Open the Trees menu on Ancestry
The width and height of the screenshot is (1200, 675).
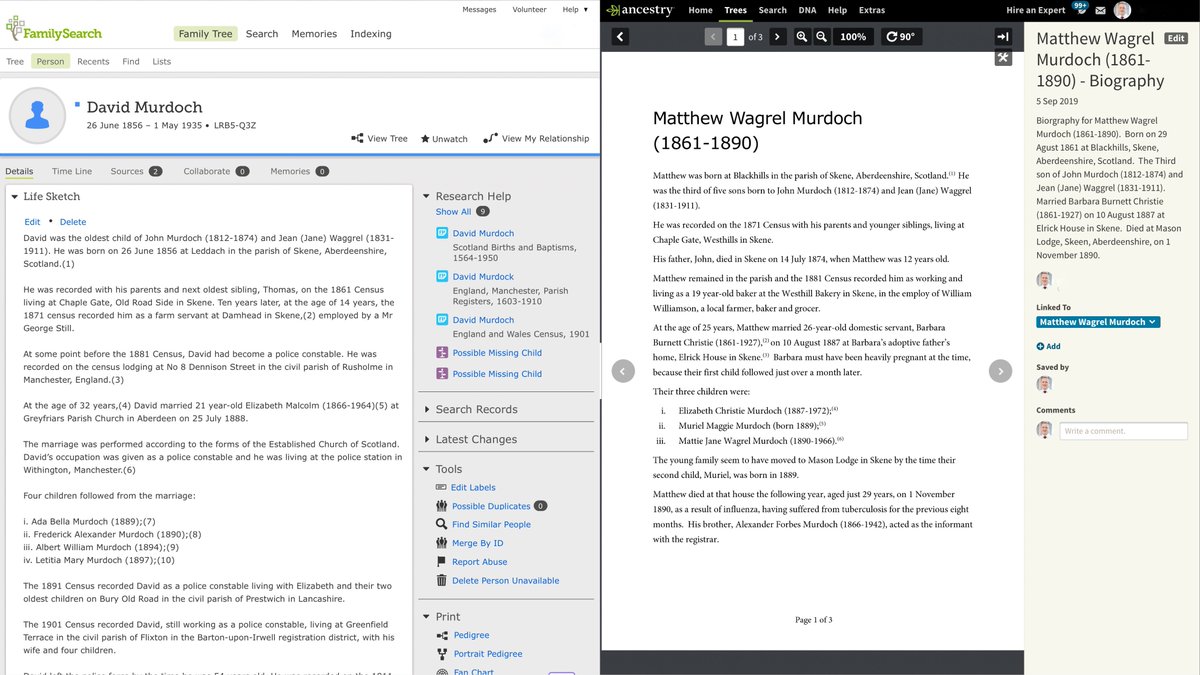point(736,10)
